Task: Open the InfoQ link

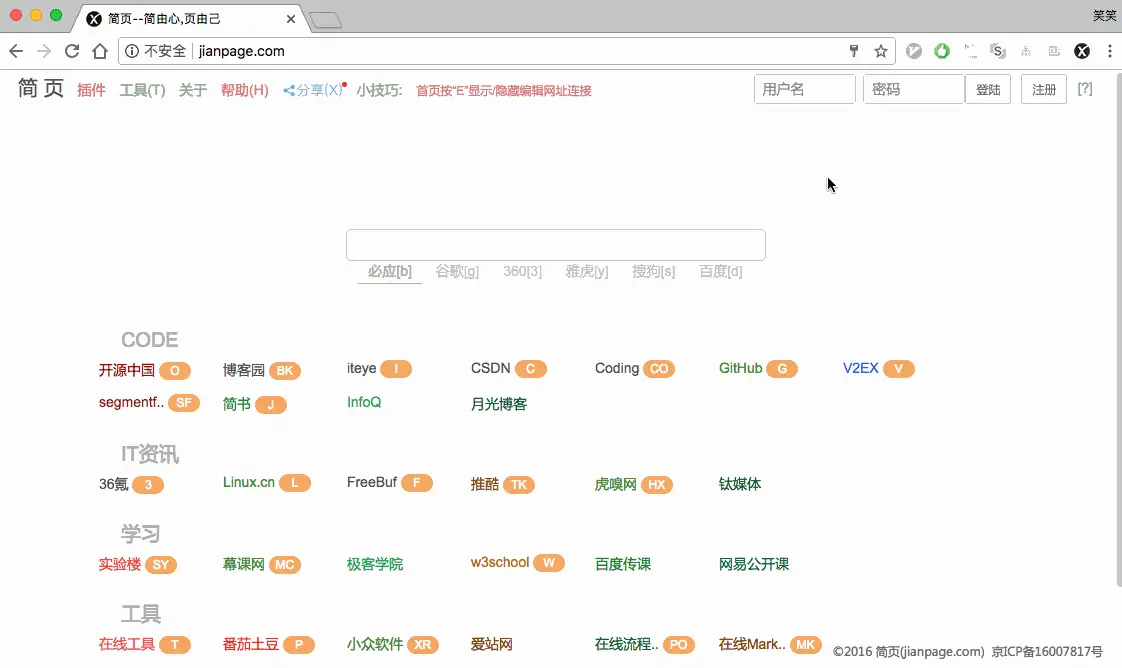Action: (x=364, y=403)
